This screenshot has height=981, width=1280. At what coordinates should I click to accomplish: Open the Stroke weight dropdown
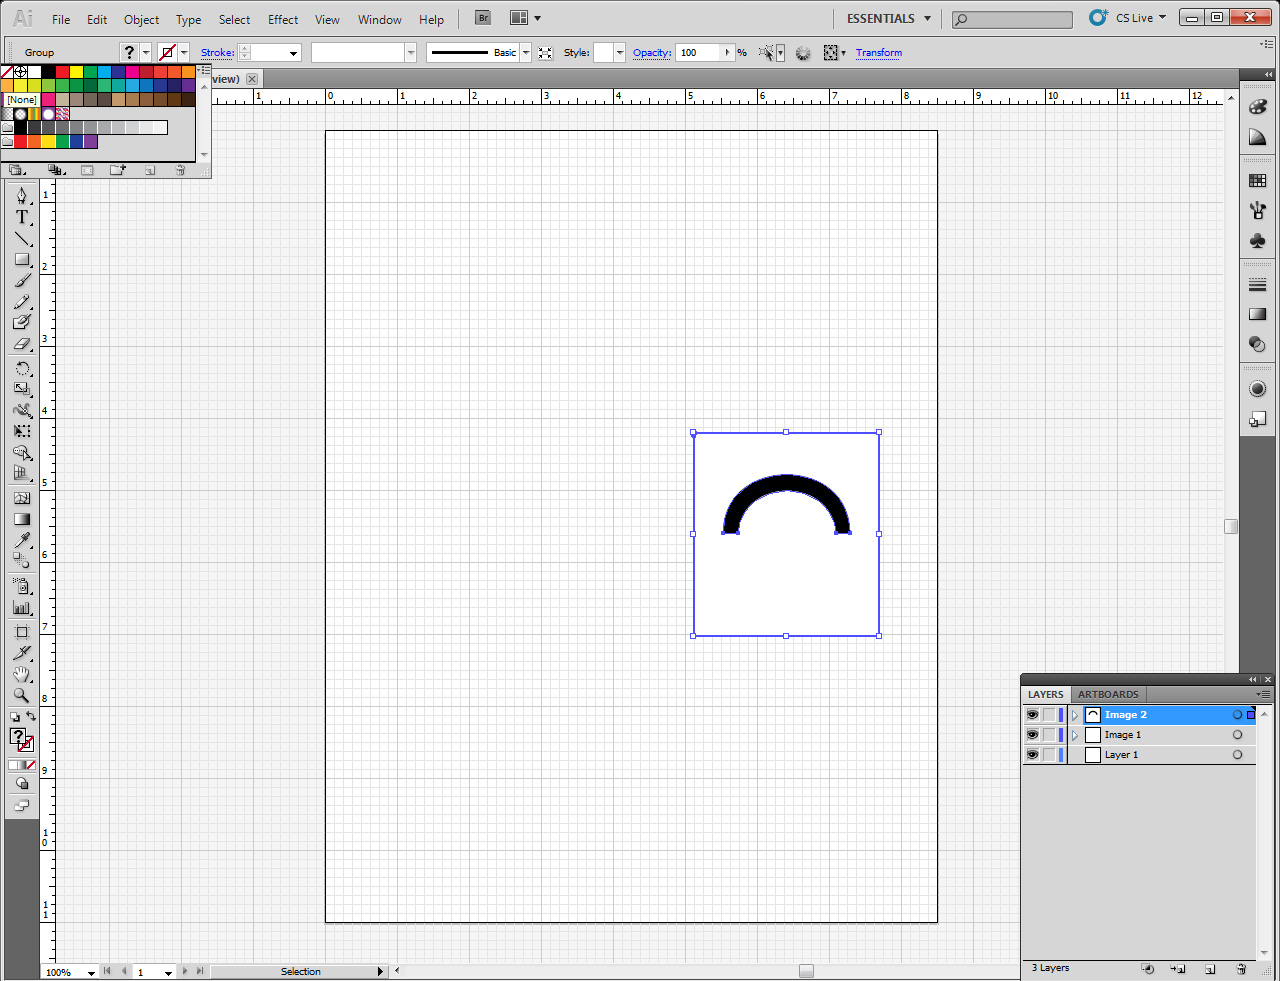(294, 53)
